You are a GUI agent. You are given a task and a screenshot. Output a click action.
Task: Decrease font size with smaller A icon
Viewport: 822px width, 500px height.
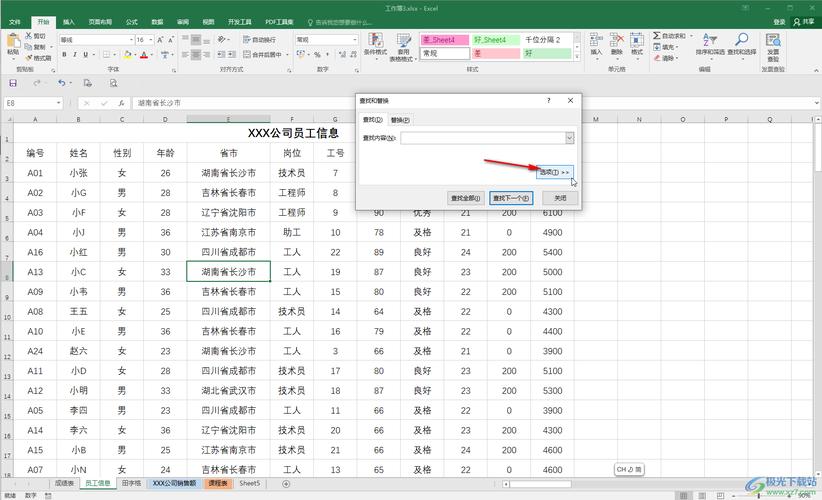171,40
